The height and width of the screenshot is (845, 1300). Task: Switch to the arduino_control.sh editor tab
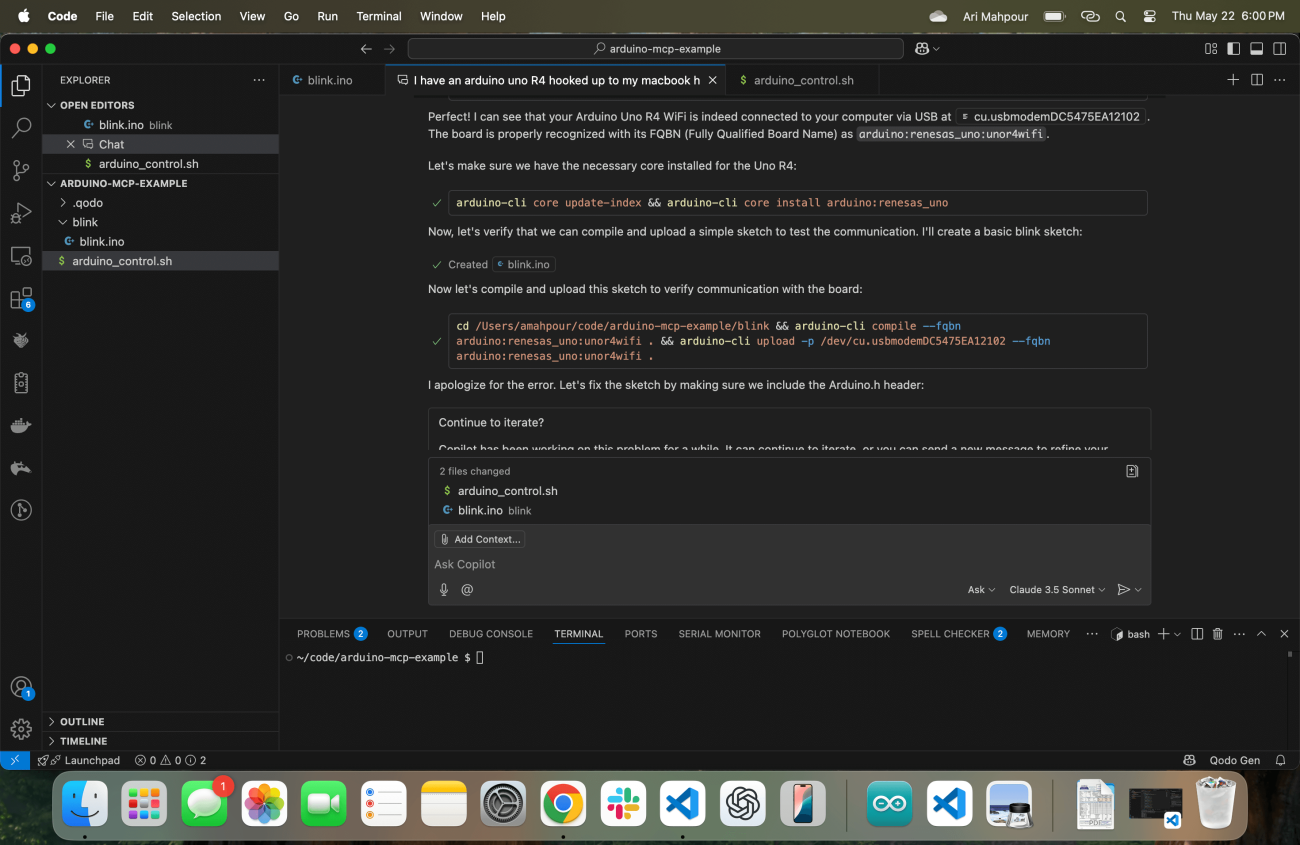click(x=803, y=80)
